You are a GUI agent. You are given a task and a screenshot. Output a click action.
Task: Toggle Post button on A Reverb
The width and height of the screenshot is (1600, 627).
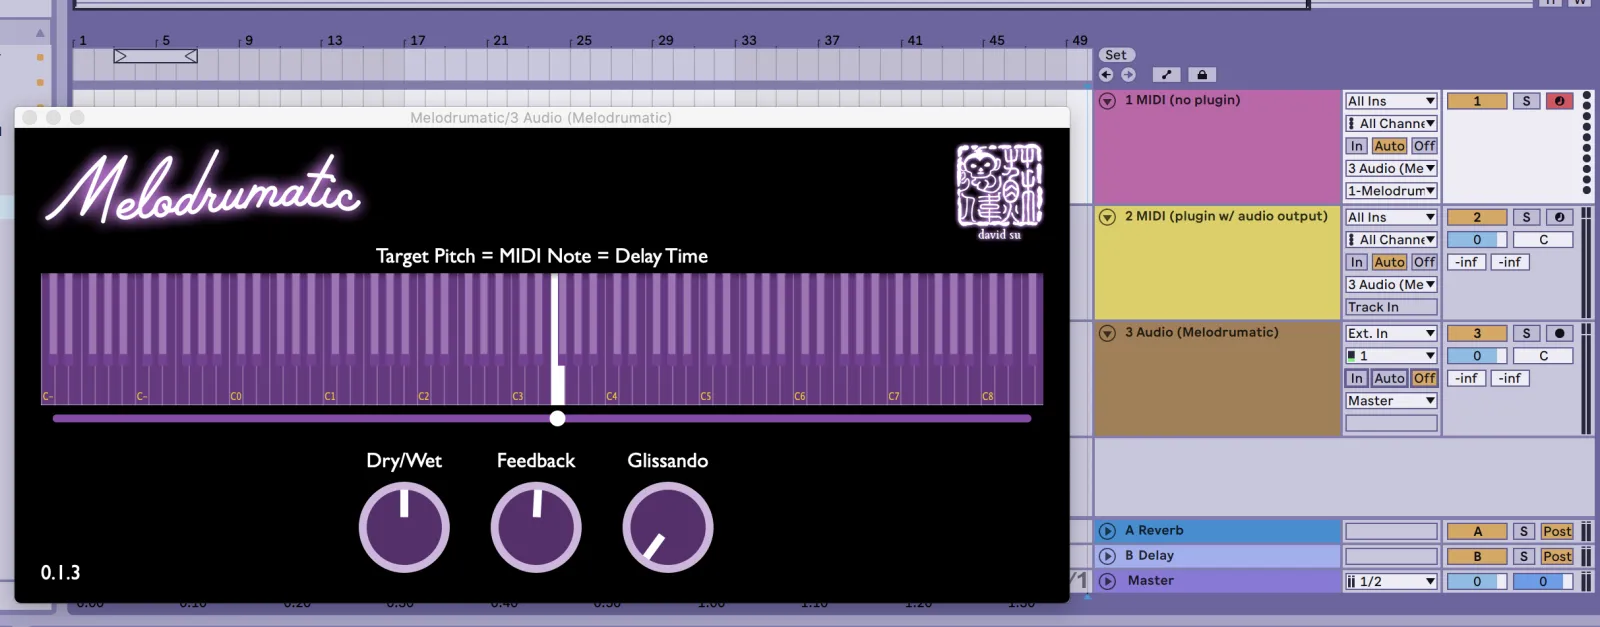[1557, 531]
